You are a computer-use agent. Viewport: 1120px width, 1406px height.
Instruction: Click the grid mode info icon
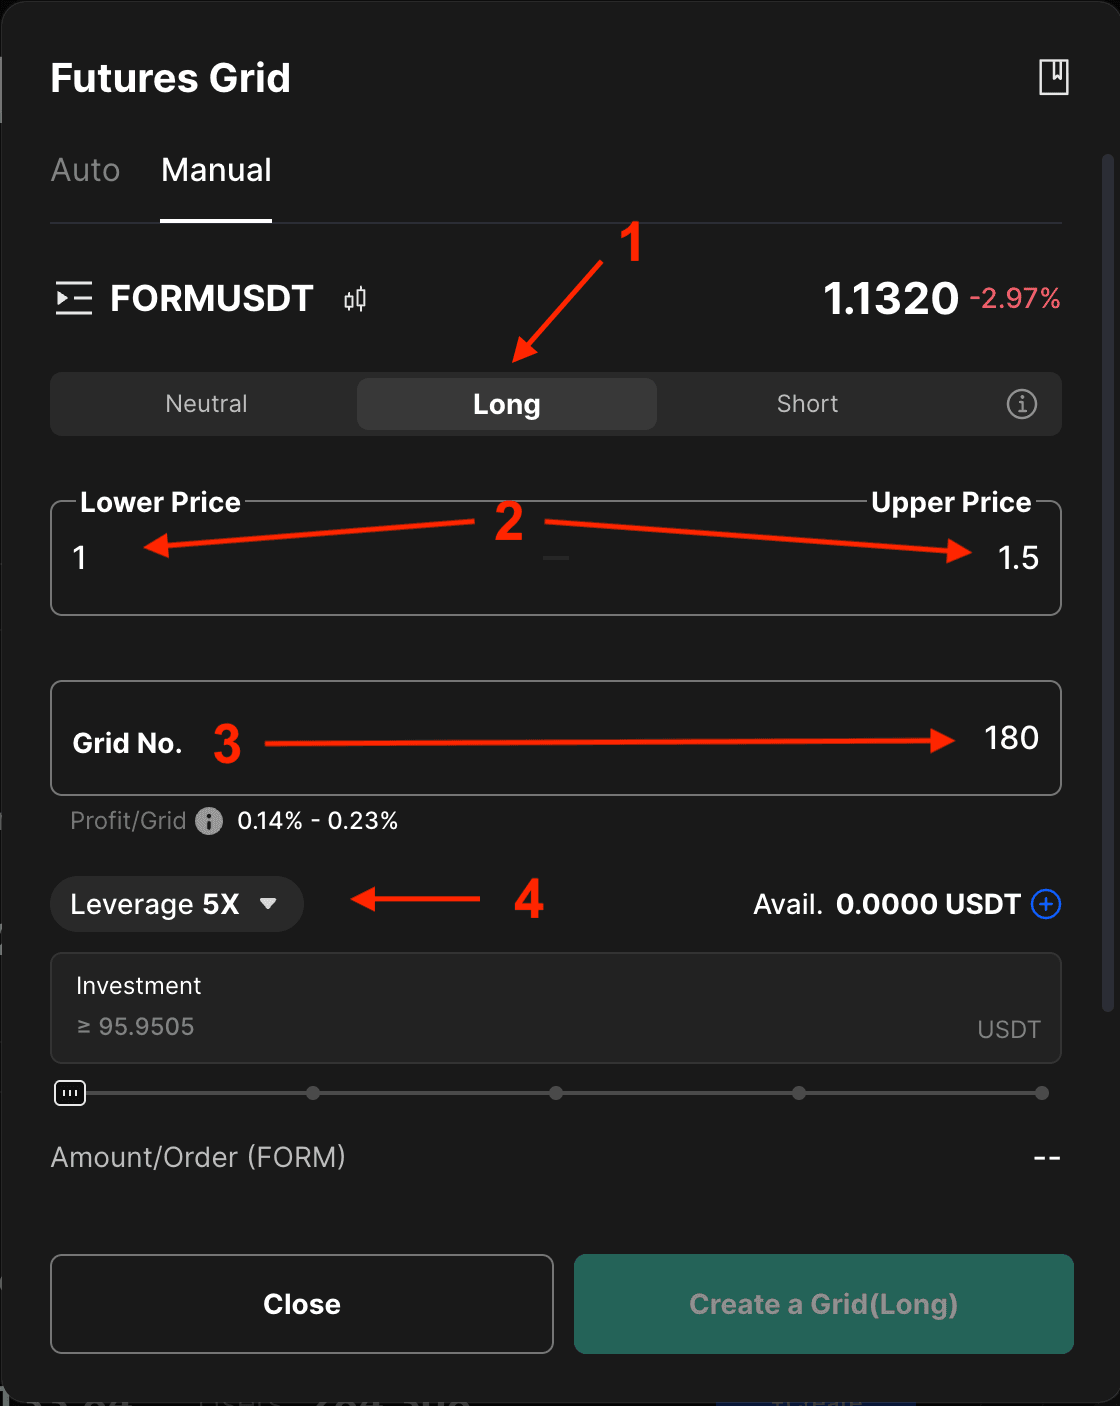click(x=1021, y=404)
